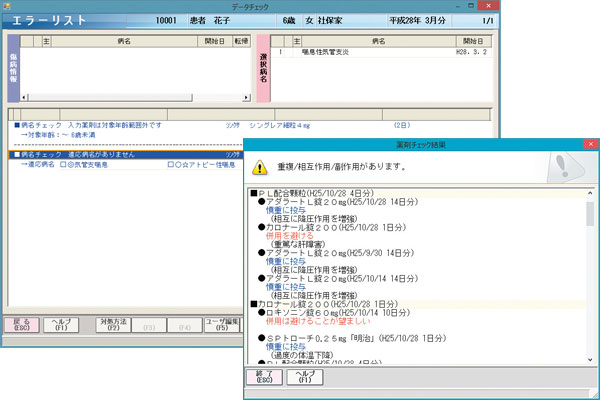Click the drug name シングレア細粒4mg

[x=280, y=125]
